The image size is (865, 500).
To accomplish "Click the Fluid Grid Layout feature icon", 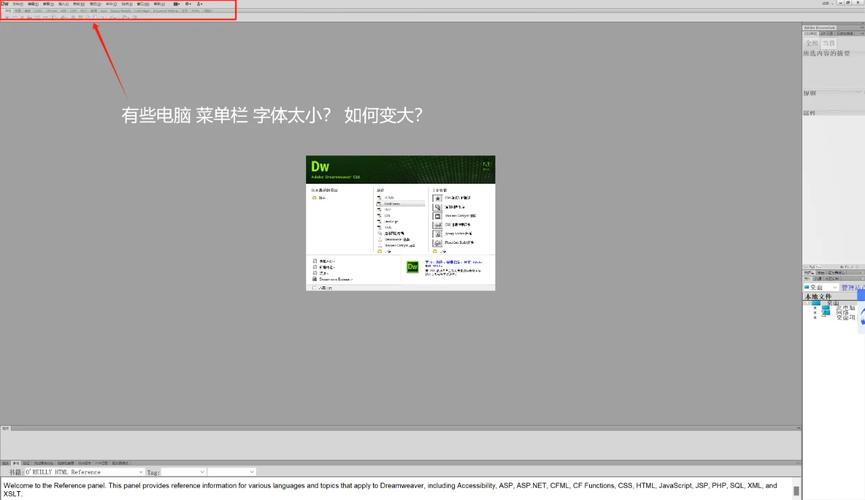I will pyautogui.click(x=437, y=208).
